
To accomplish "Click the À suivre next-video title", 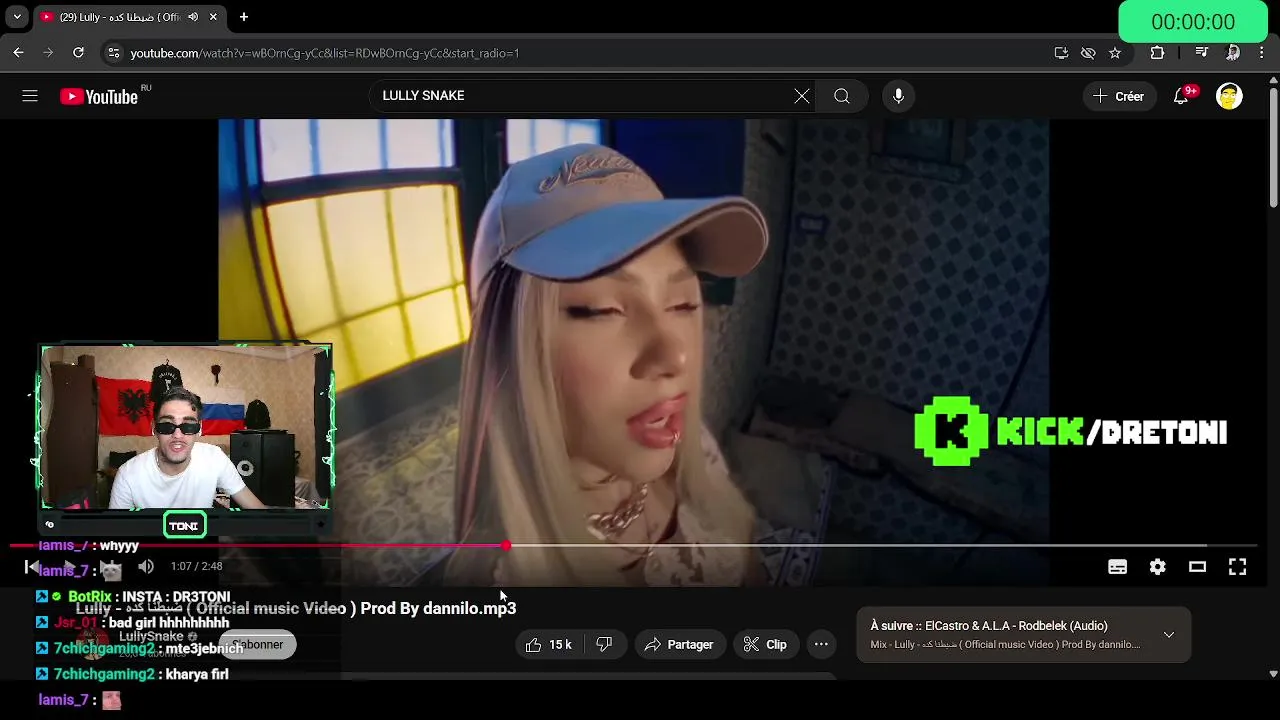I will pyautogui.click(x=989, y=626).
